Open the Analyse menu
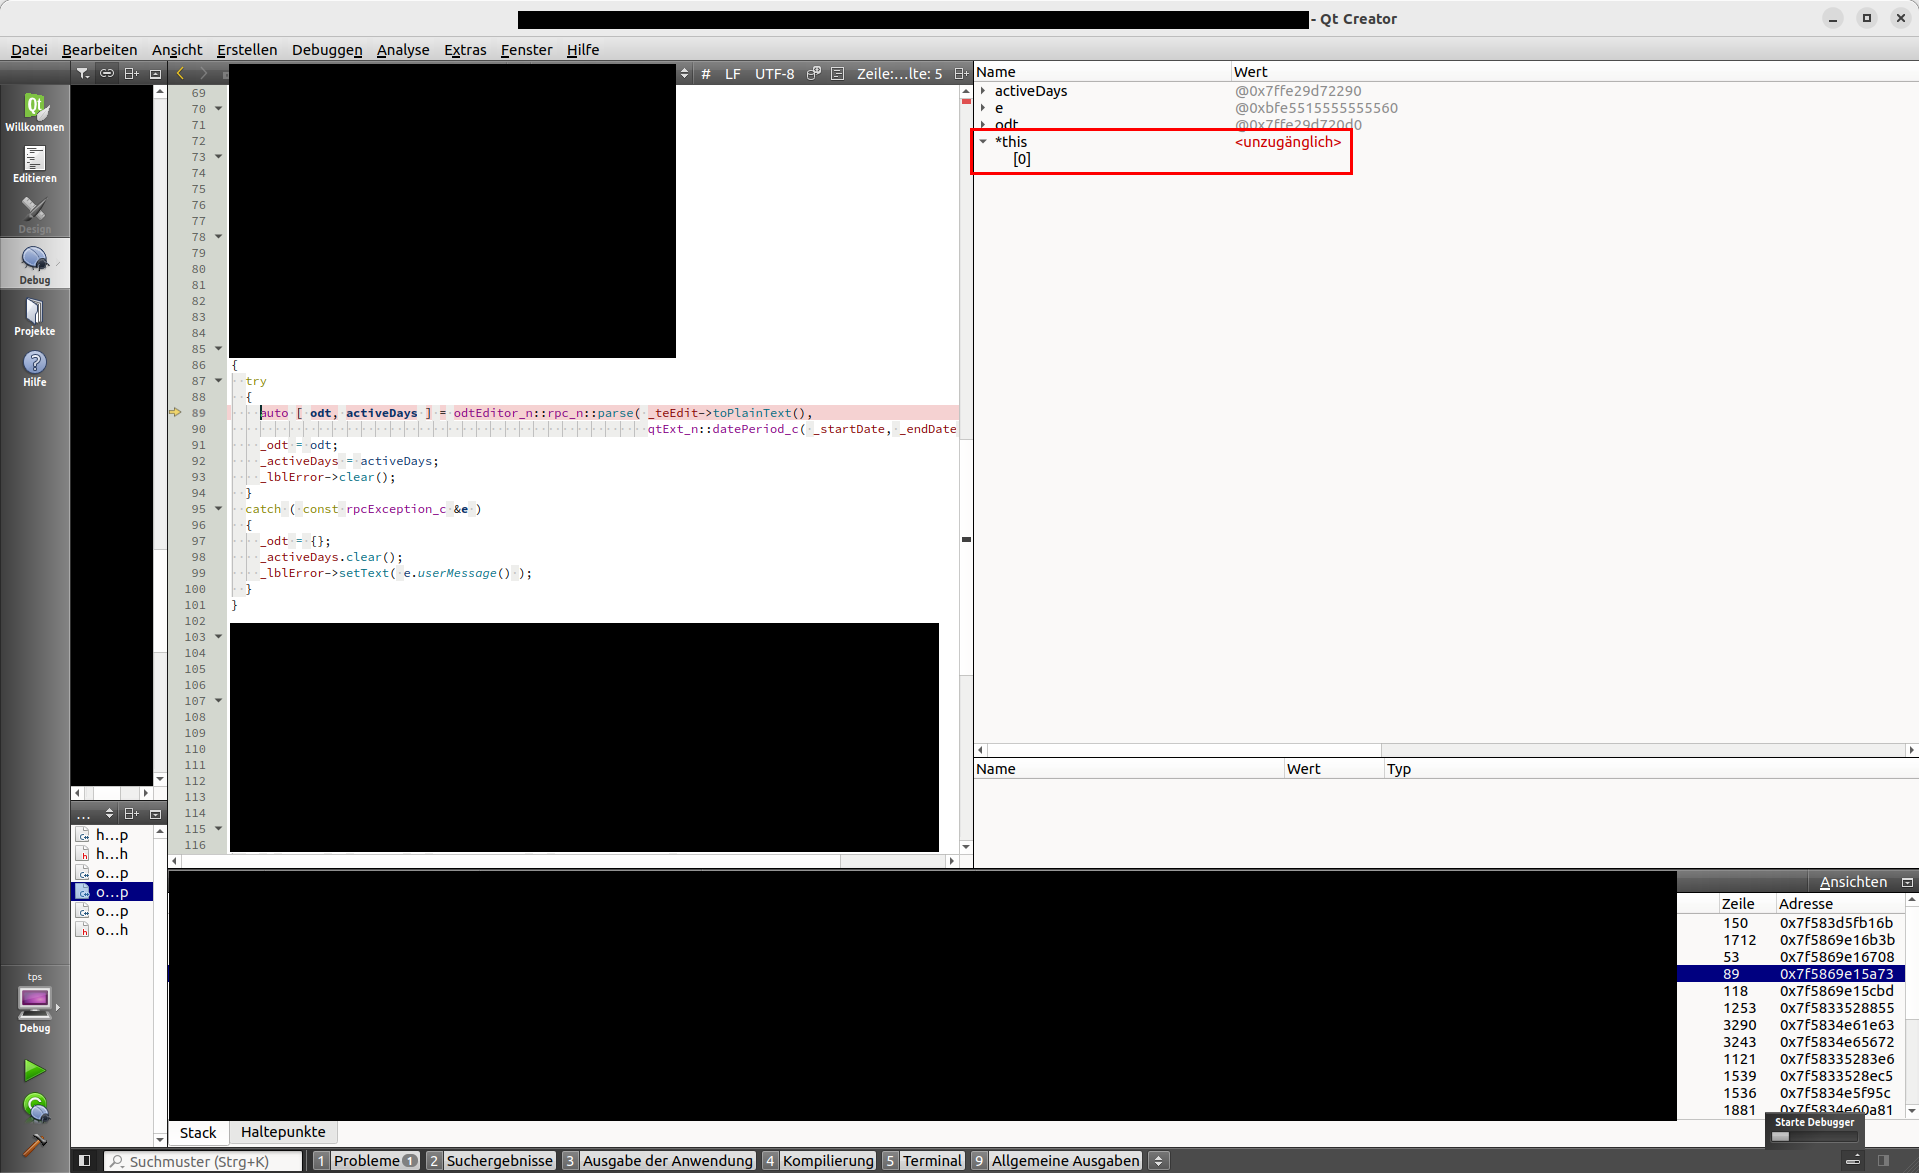1919x1173 pixels. click(403, 50)
